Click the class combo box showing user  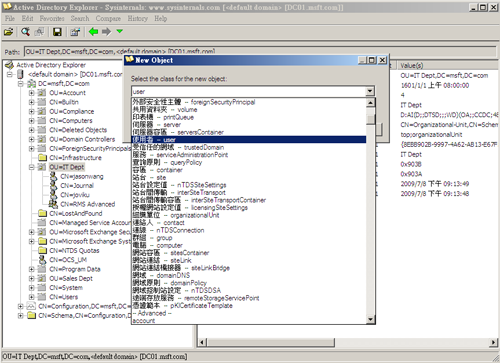pyautogui.click(x=248, y=91)
